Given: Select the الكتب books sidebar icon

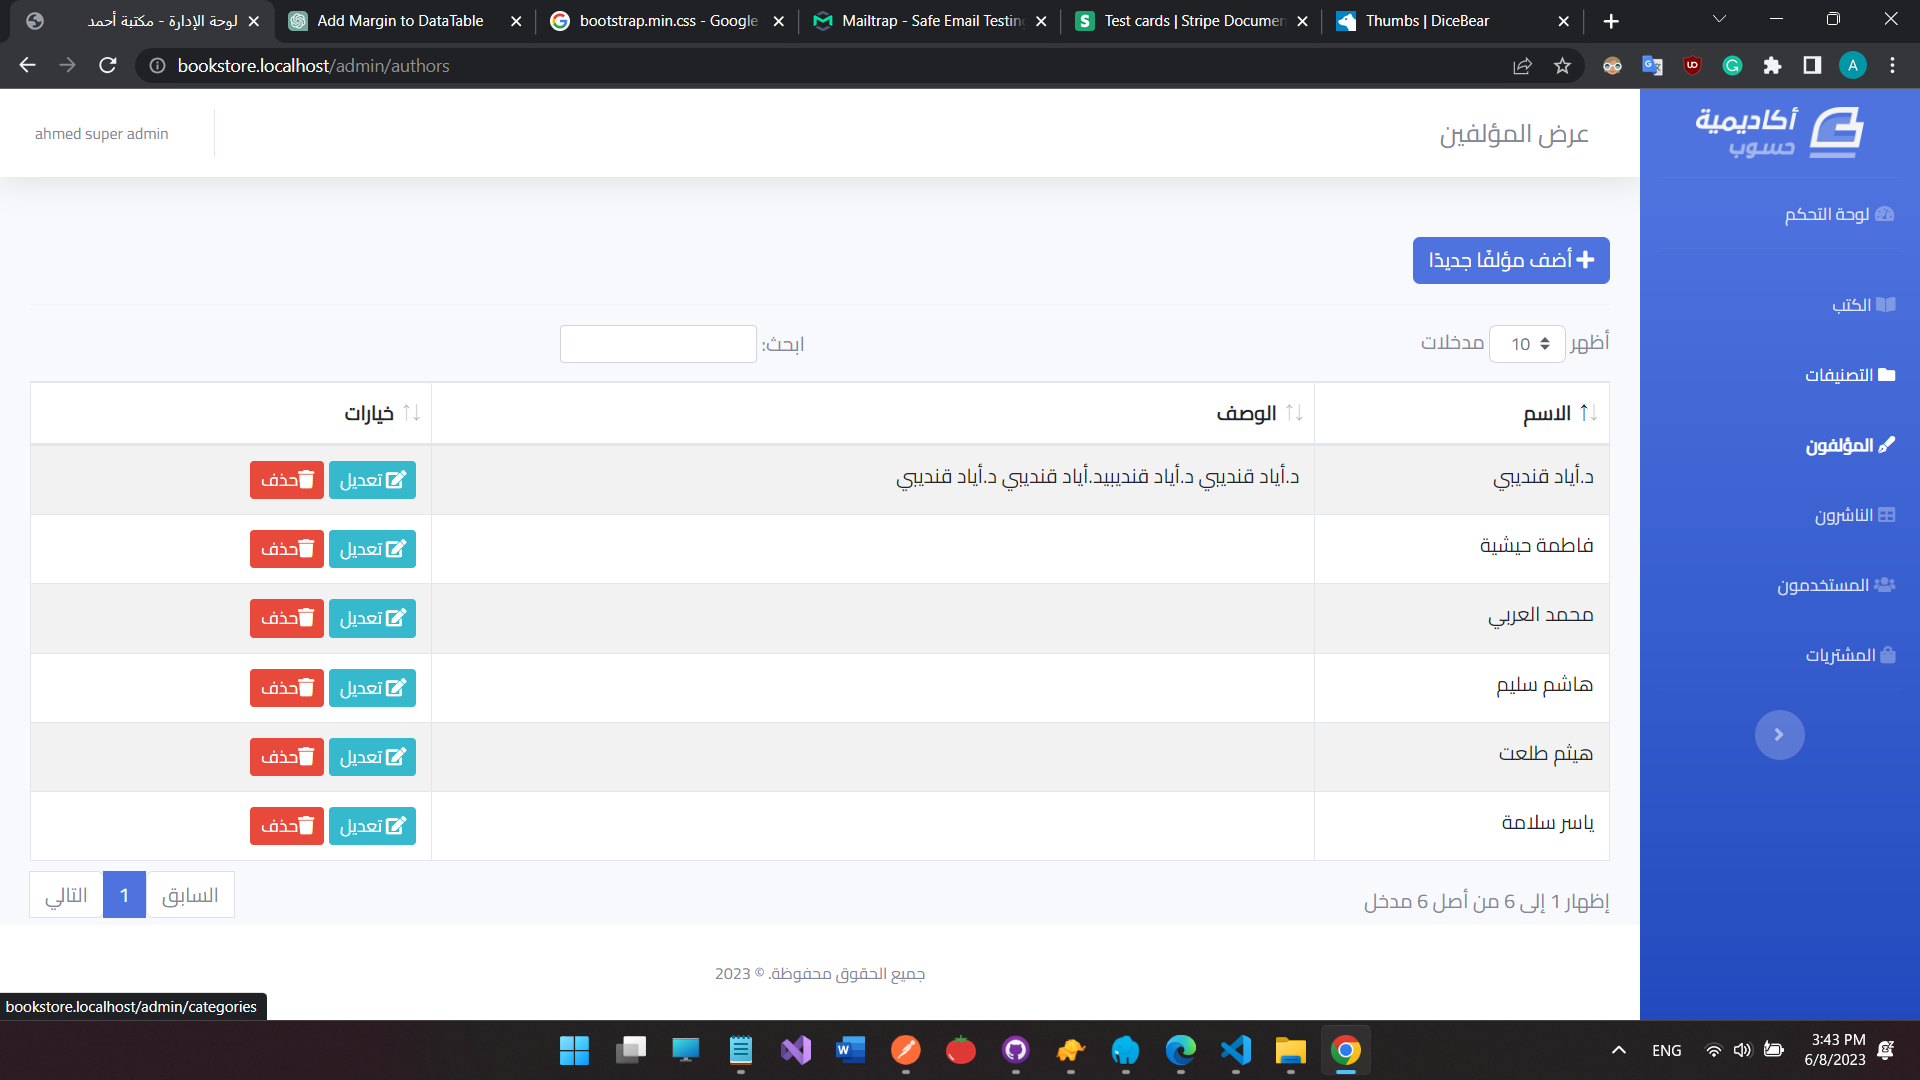Looking at the screenshot, I should tap(1886, 304).
